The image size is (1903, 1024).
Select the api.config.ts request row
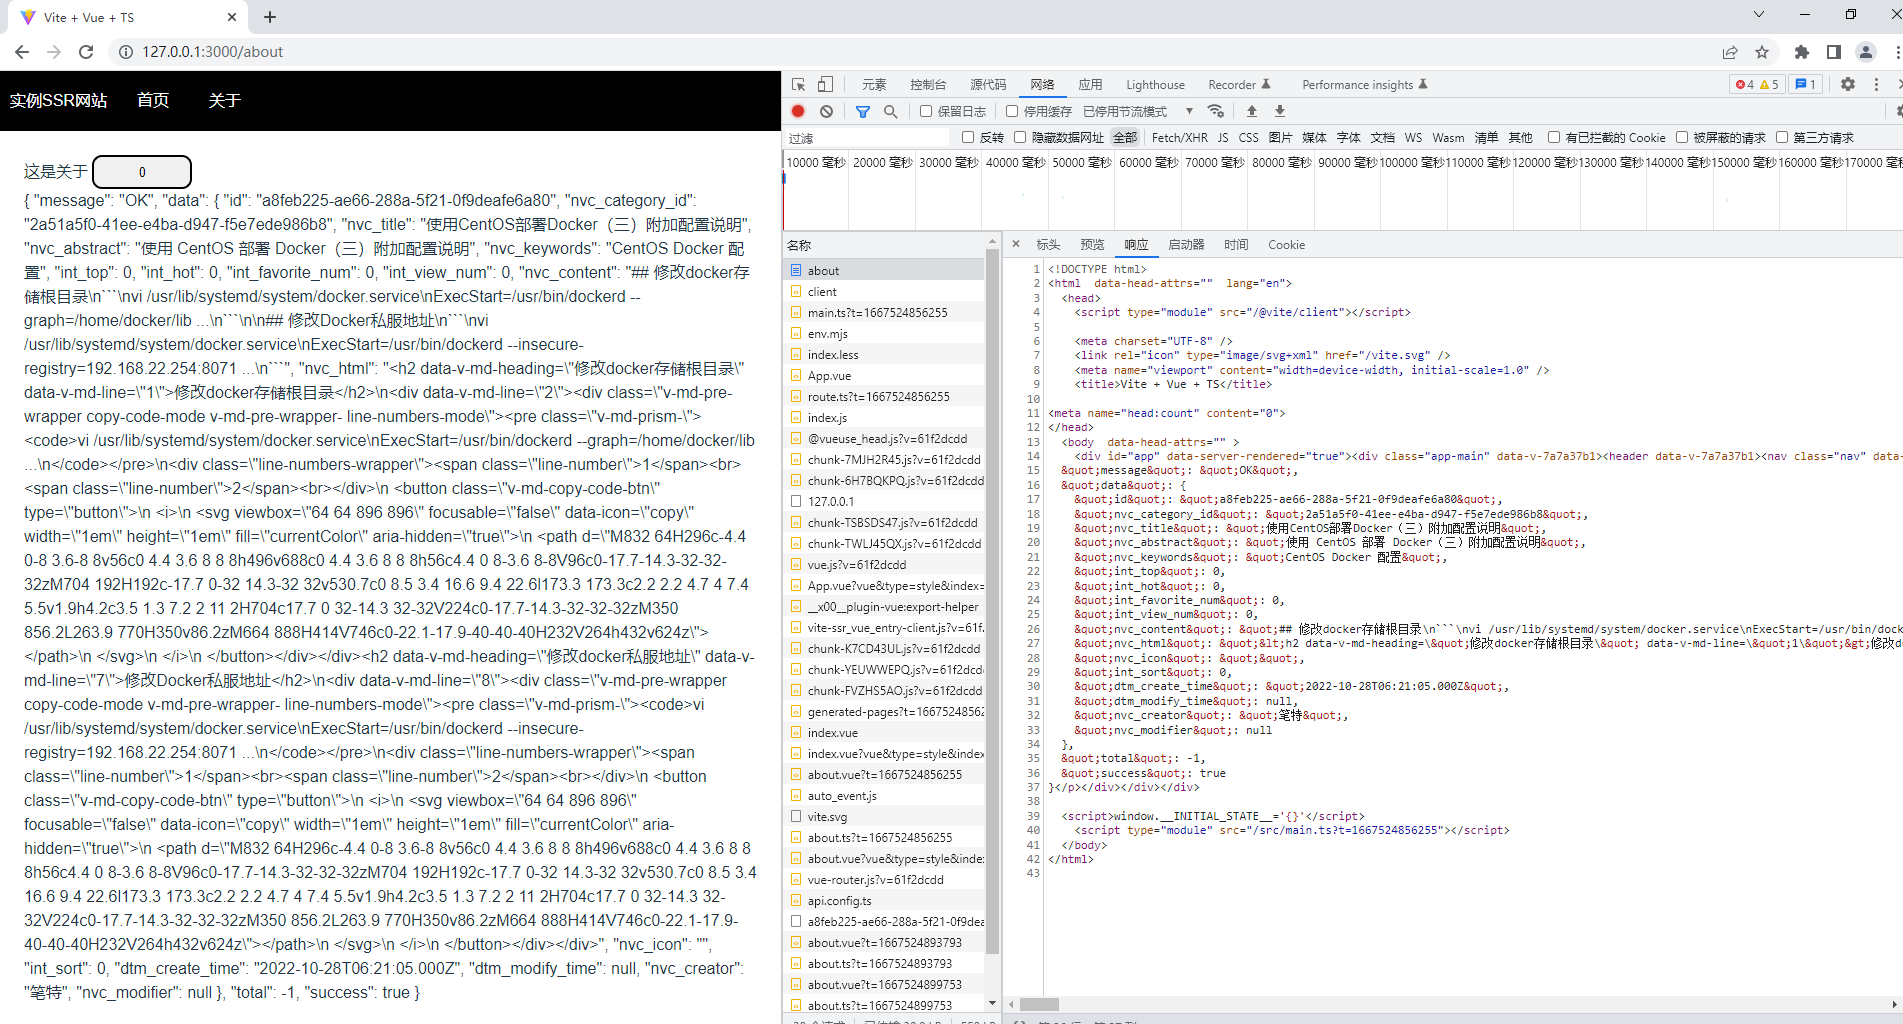(x=885, y=900)
